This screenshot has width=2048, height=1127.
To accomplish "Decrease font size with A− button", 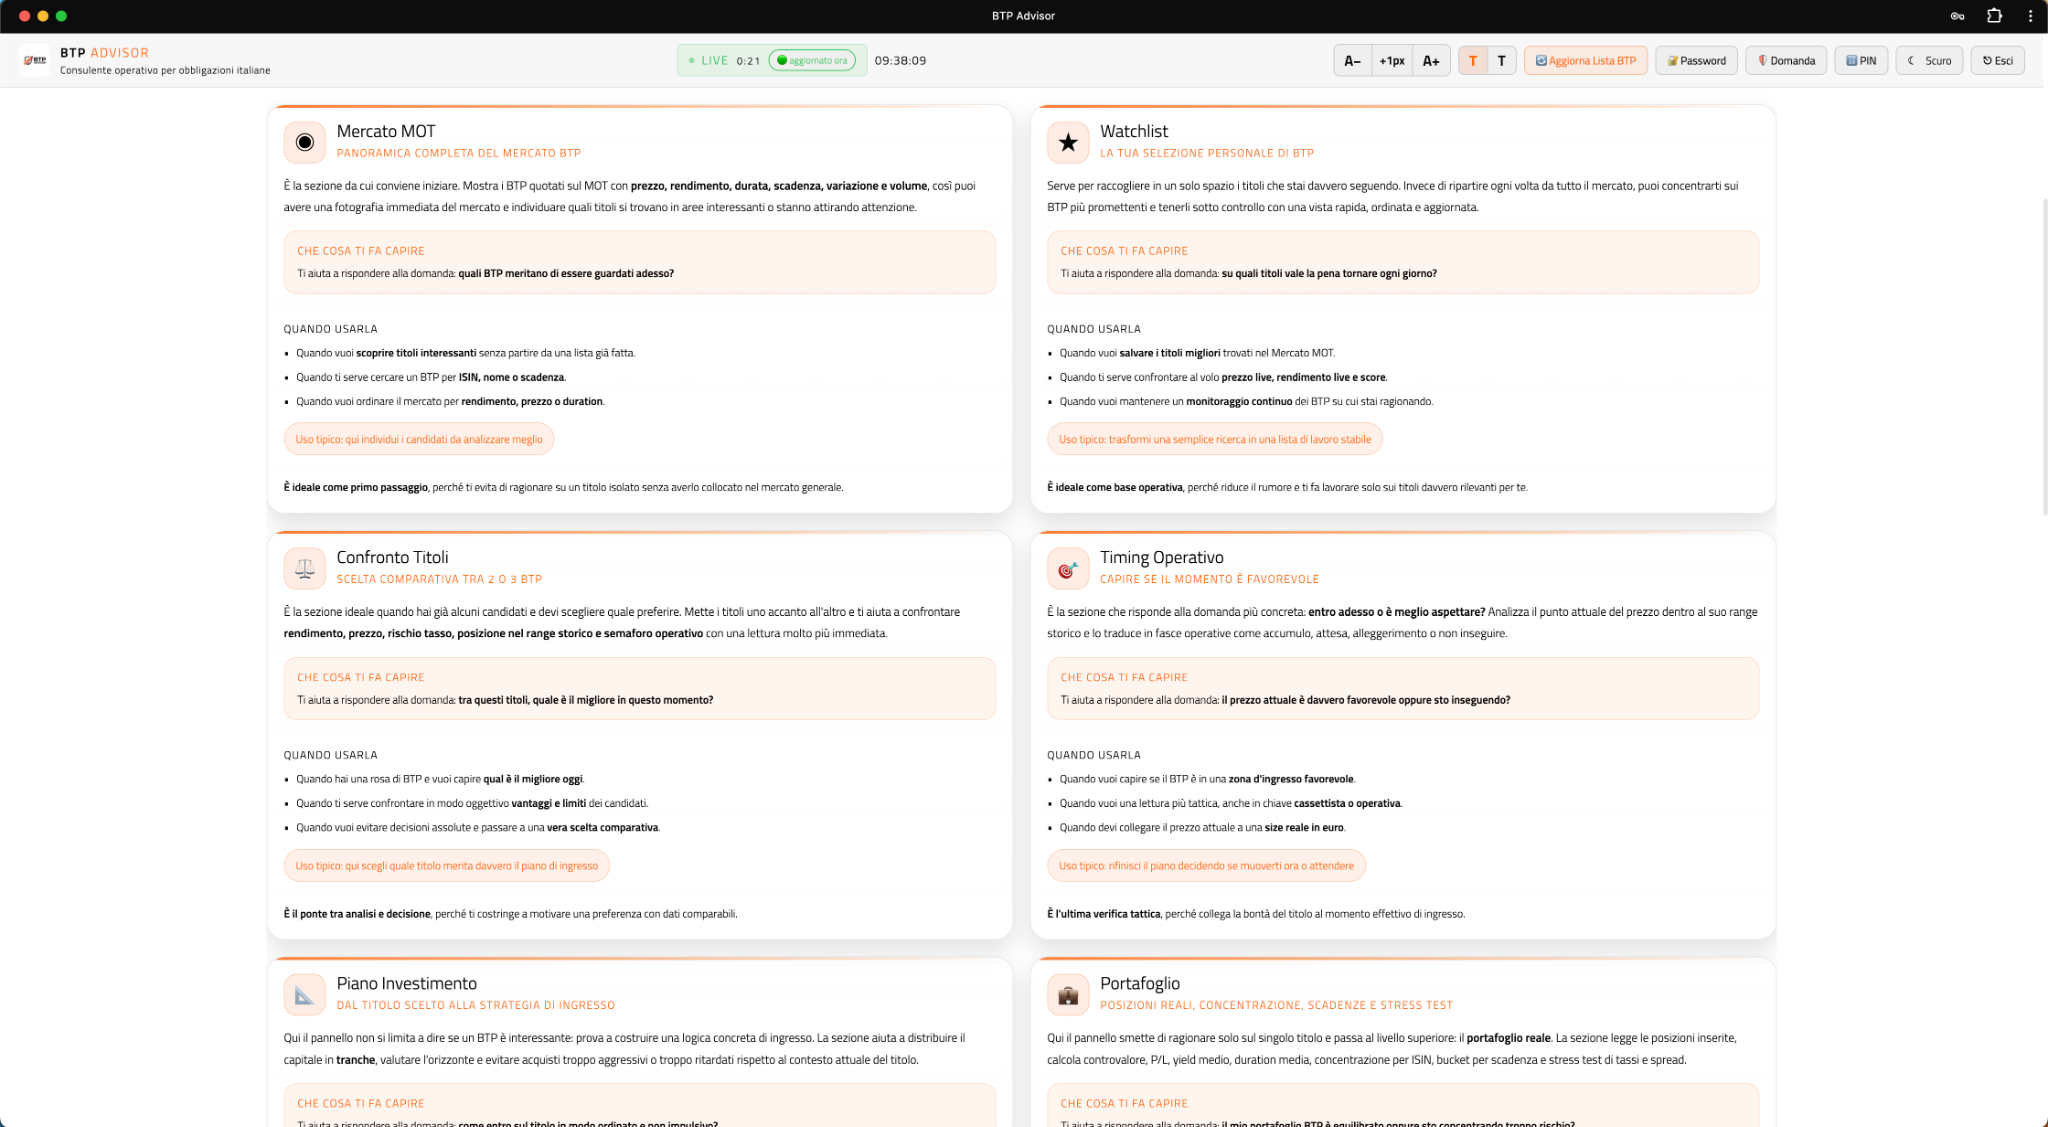I will click(1352, 60).
